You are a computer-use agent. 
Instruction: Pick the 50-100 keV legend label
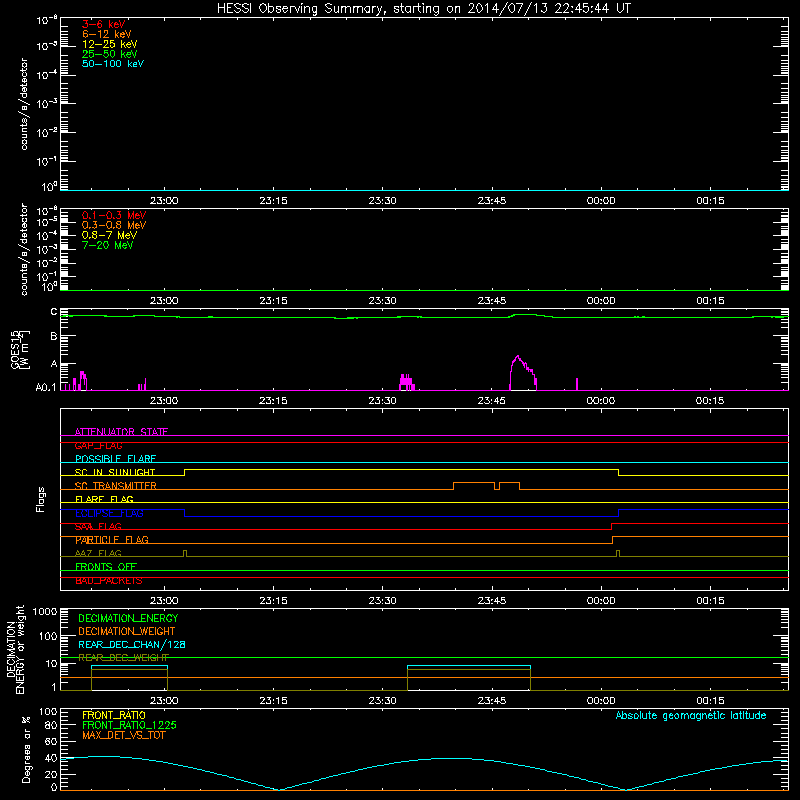point(113,64)
